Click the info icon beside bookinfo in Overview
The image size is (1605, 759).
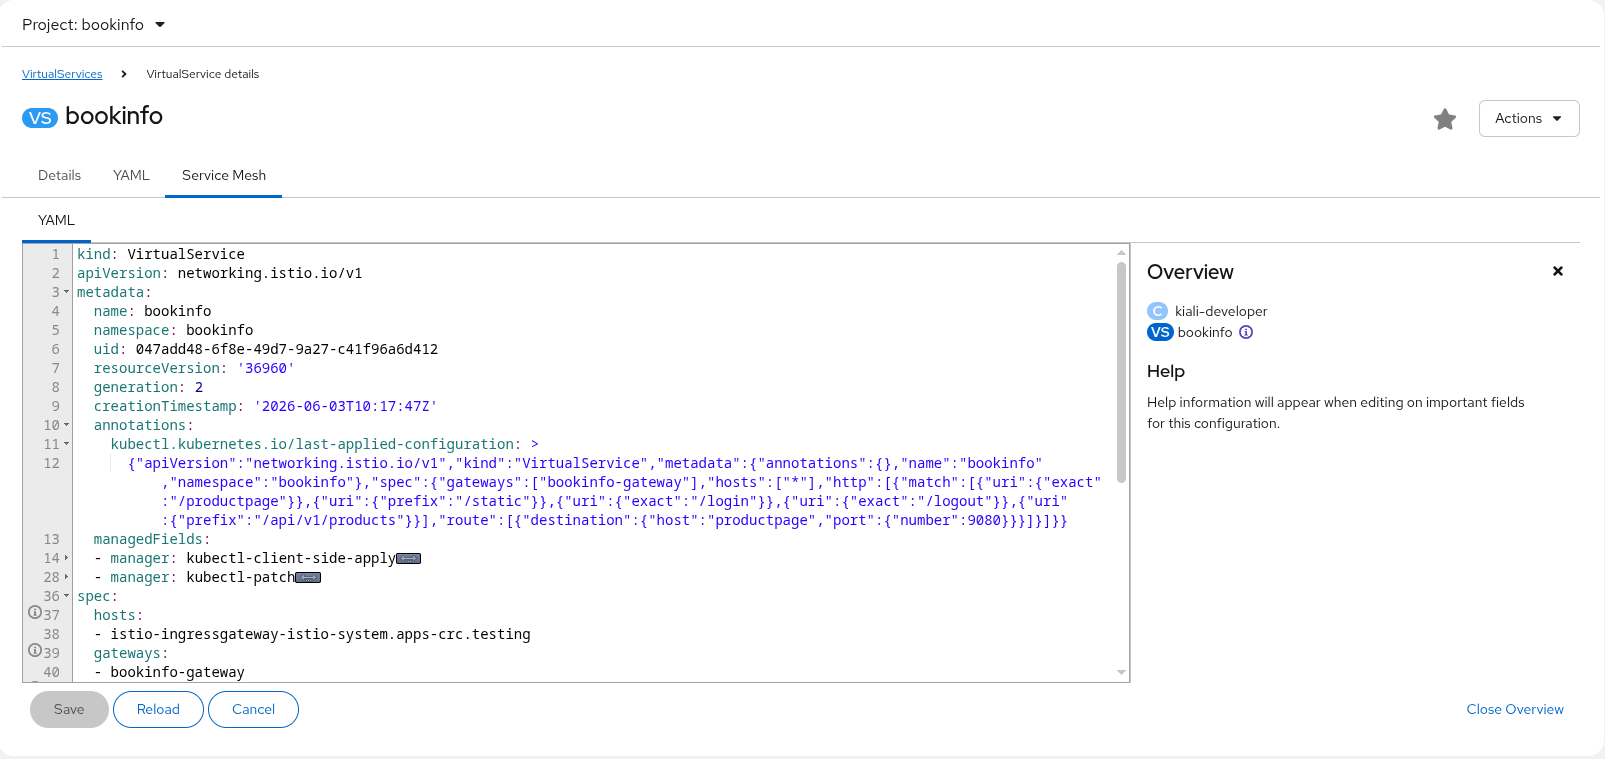pyautogui.click(x=1246, y=332)
